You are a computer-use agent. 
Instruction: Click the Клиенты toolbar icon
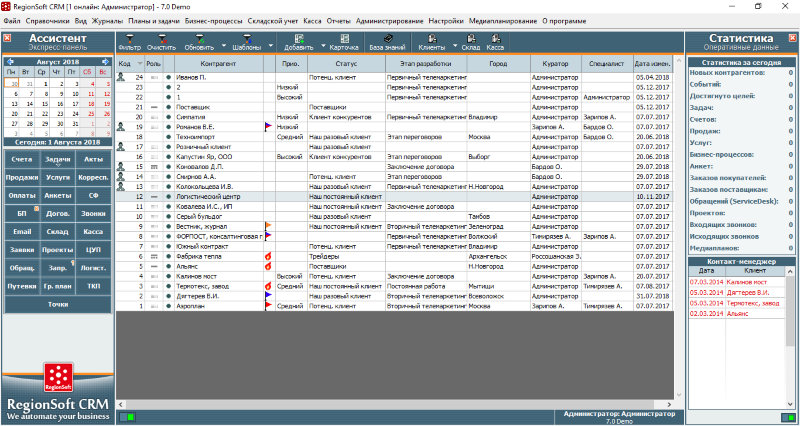(432, 41)
